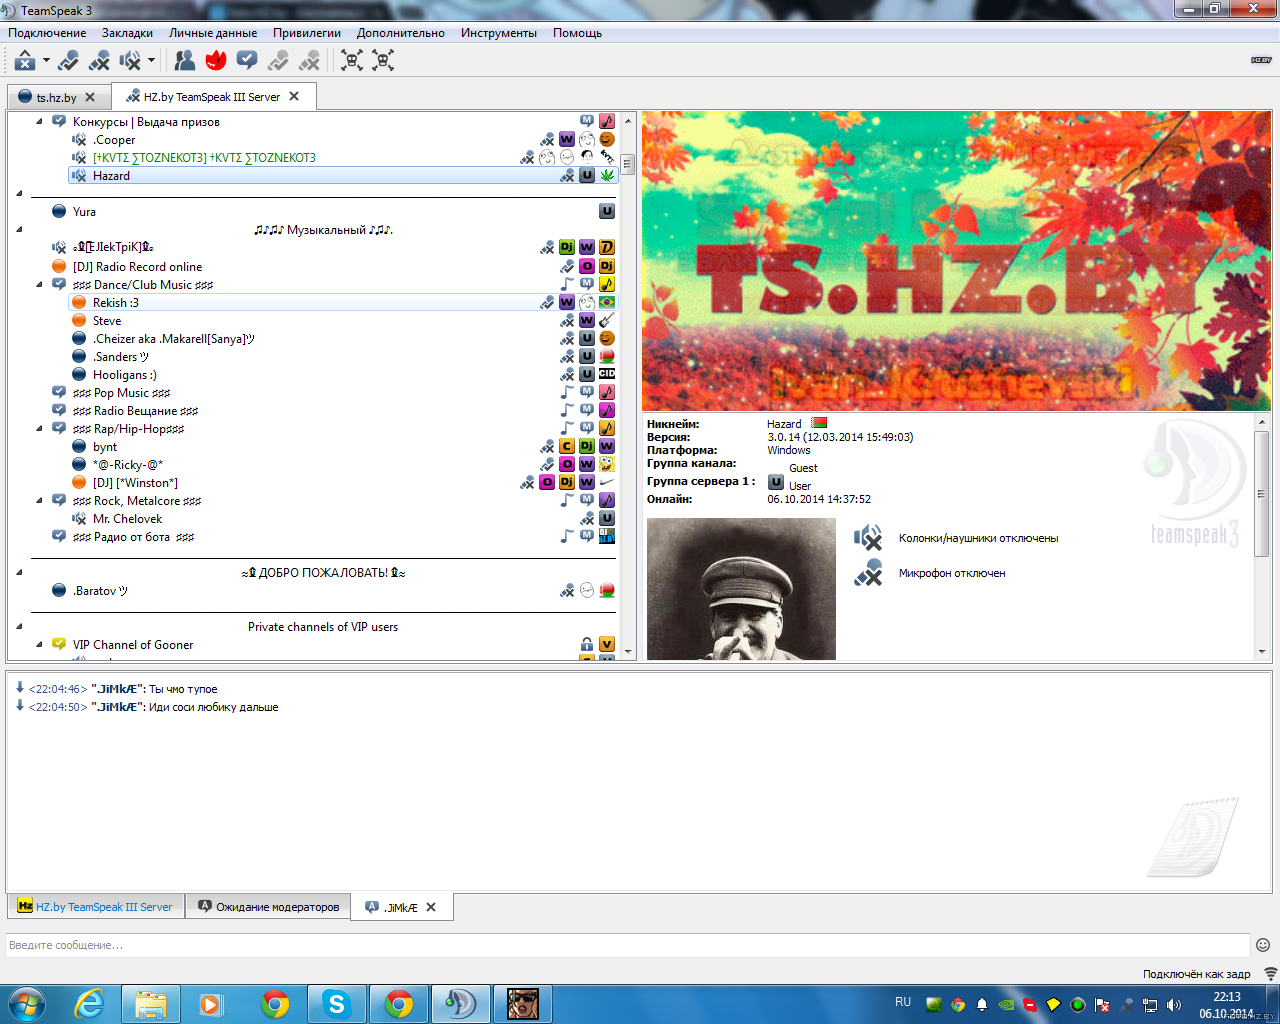1280x1024 pixels.
Task: Open the Закладки menu
Action: point(127,33)
